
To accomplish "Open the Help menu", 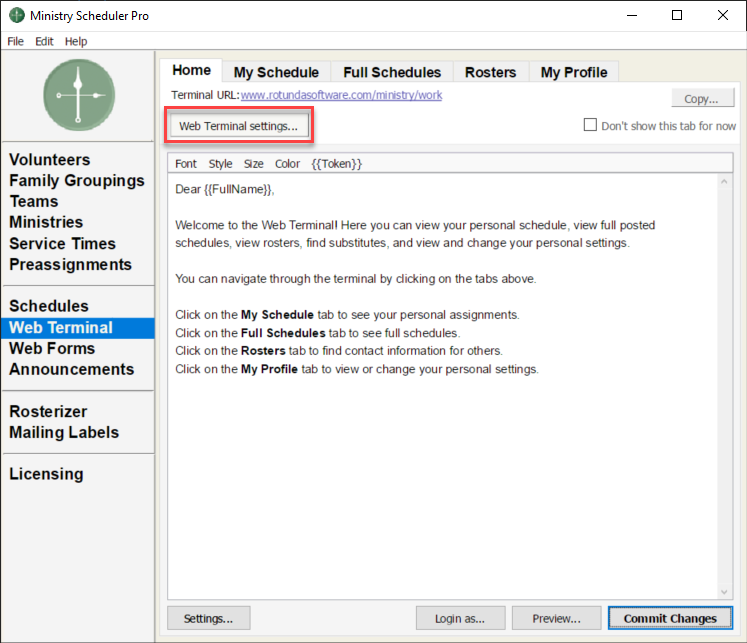I will pos(76,41).
